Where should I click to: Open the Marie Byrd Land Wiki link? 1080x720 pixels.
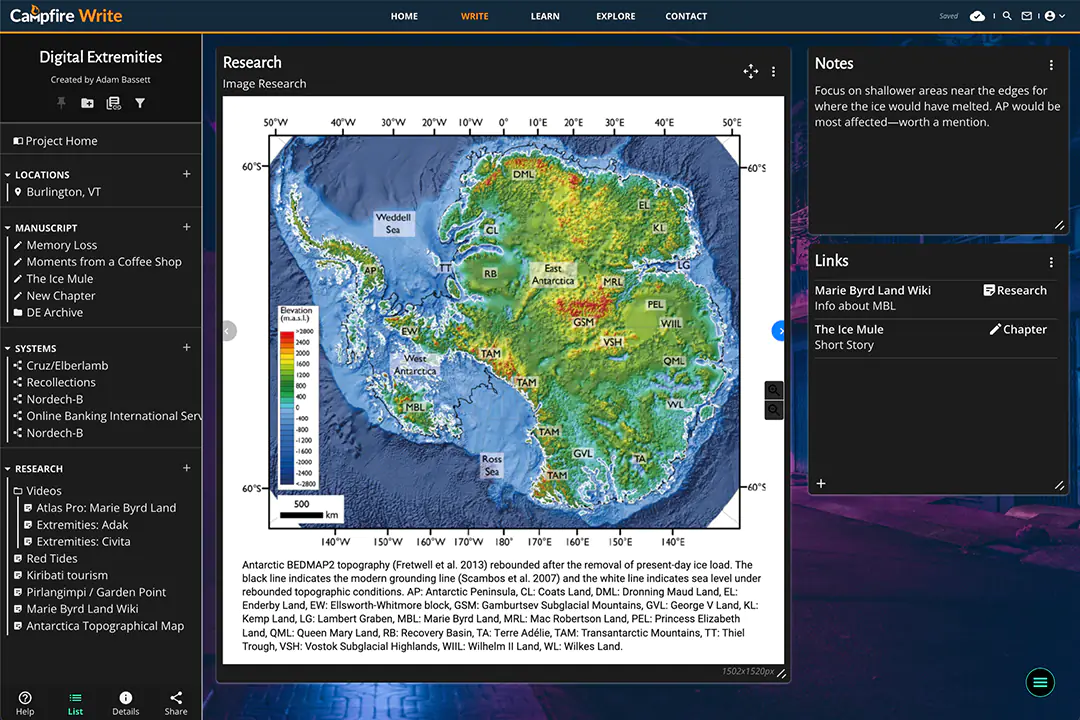[872, 290]
